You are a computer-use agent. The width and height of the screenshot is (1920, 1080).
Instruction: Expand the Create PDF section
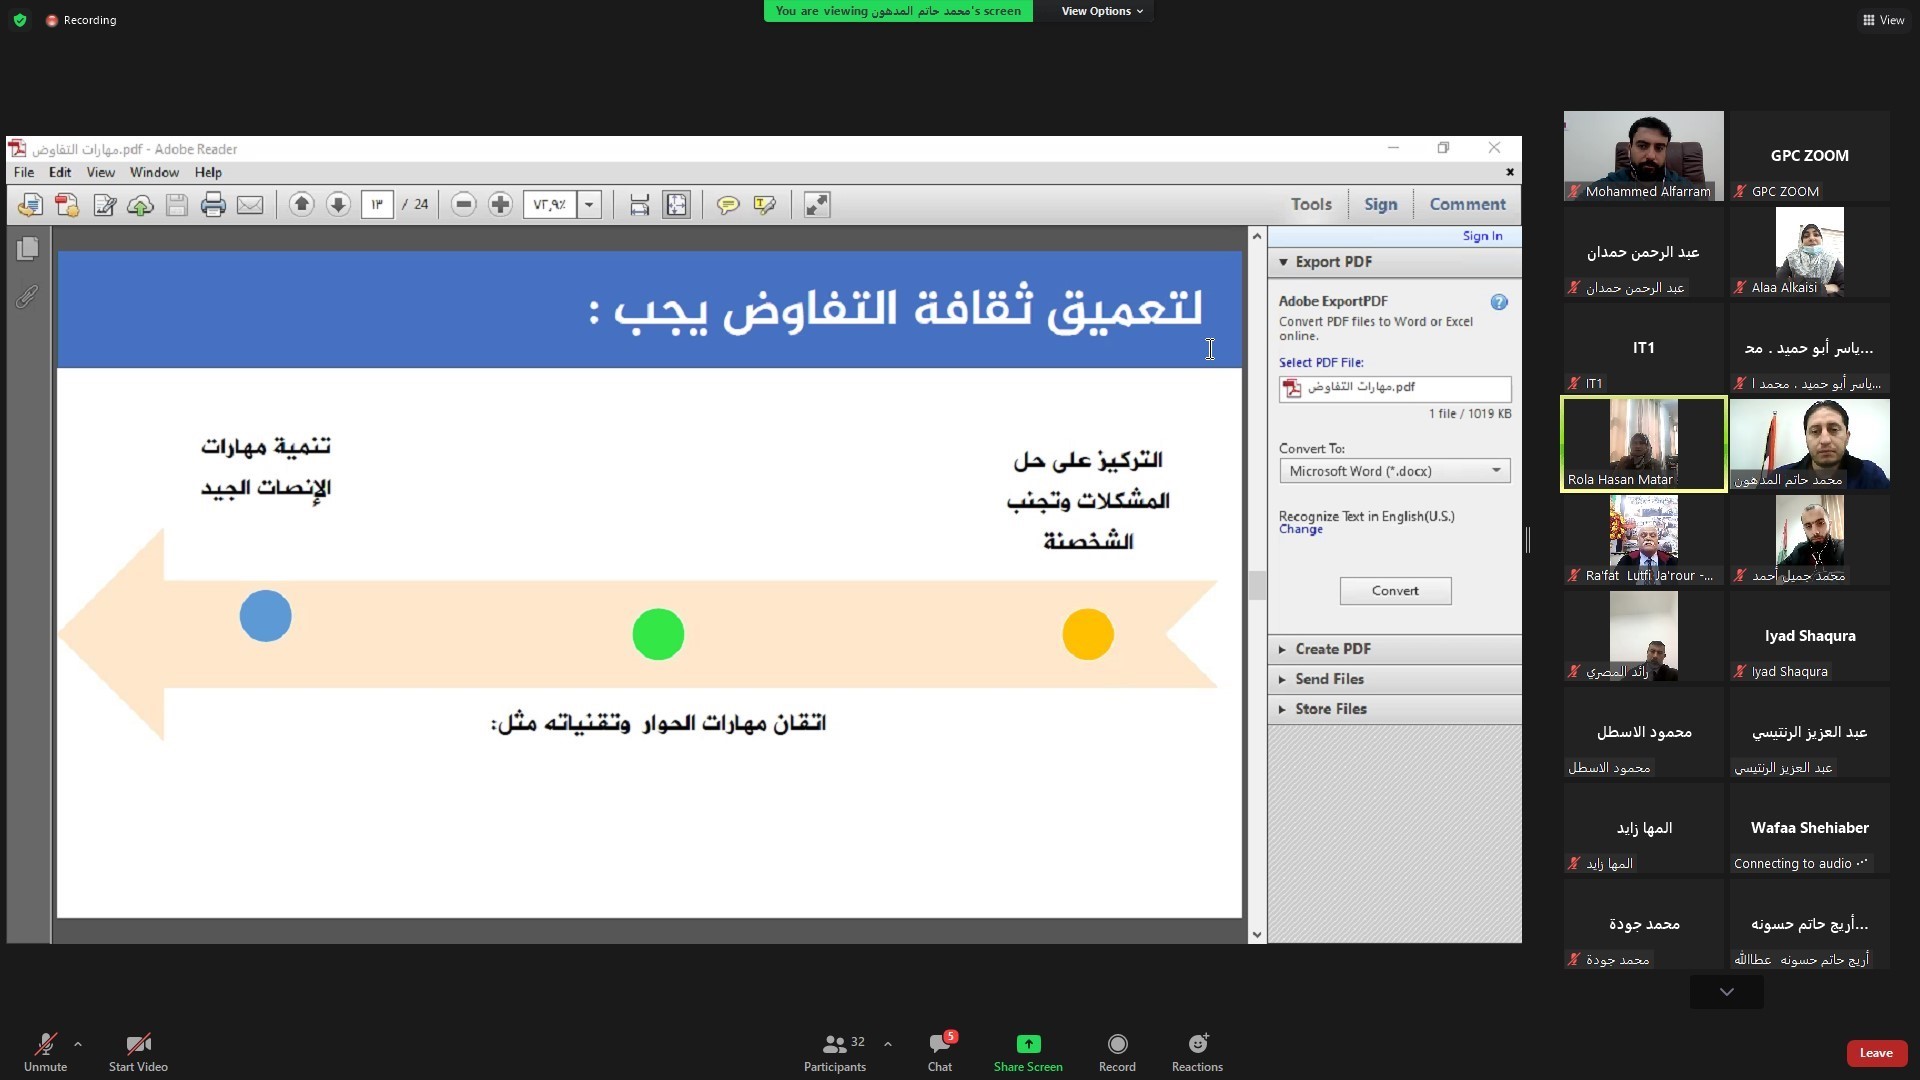point(1332,649)
